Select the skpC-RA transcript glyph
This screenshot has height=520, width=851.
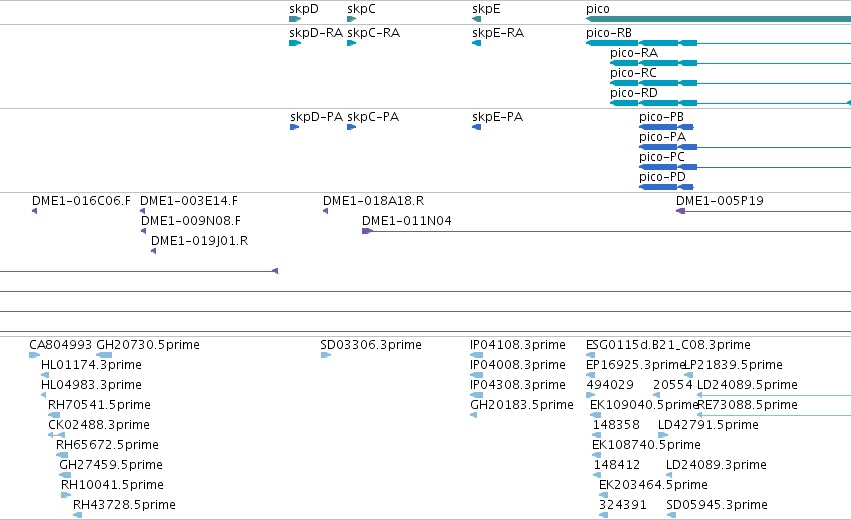pos(352,43)
